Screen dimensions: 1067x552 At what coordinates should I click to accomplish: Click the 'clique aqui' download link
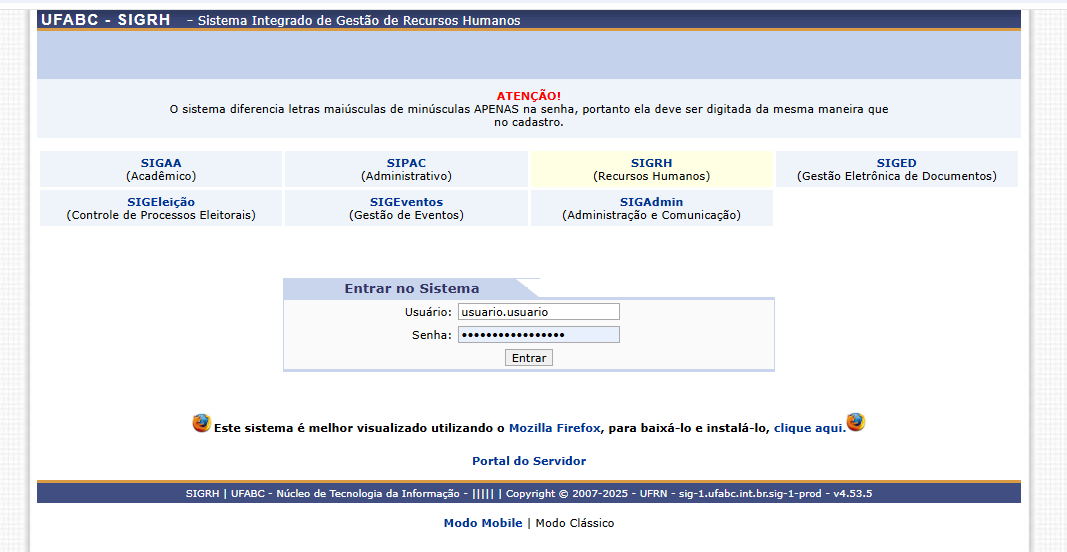(809, 428)
